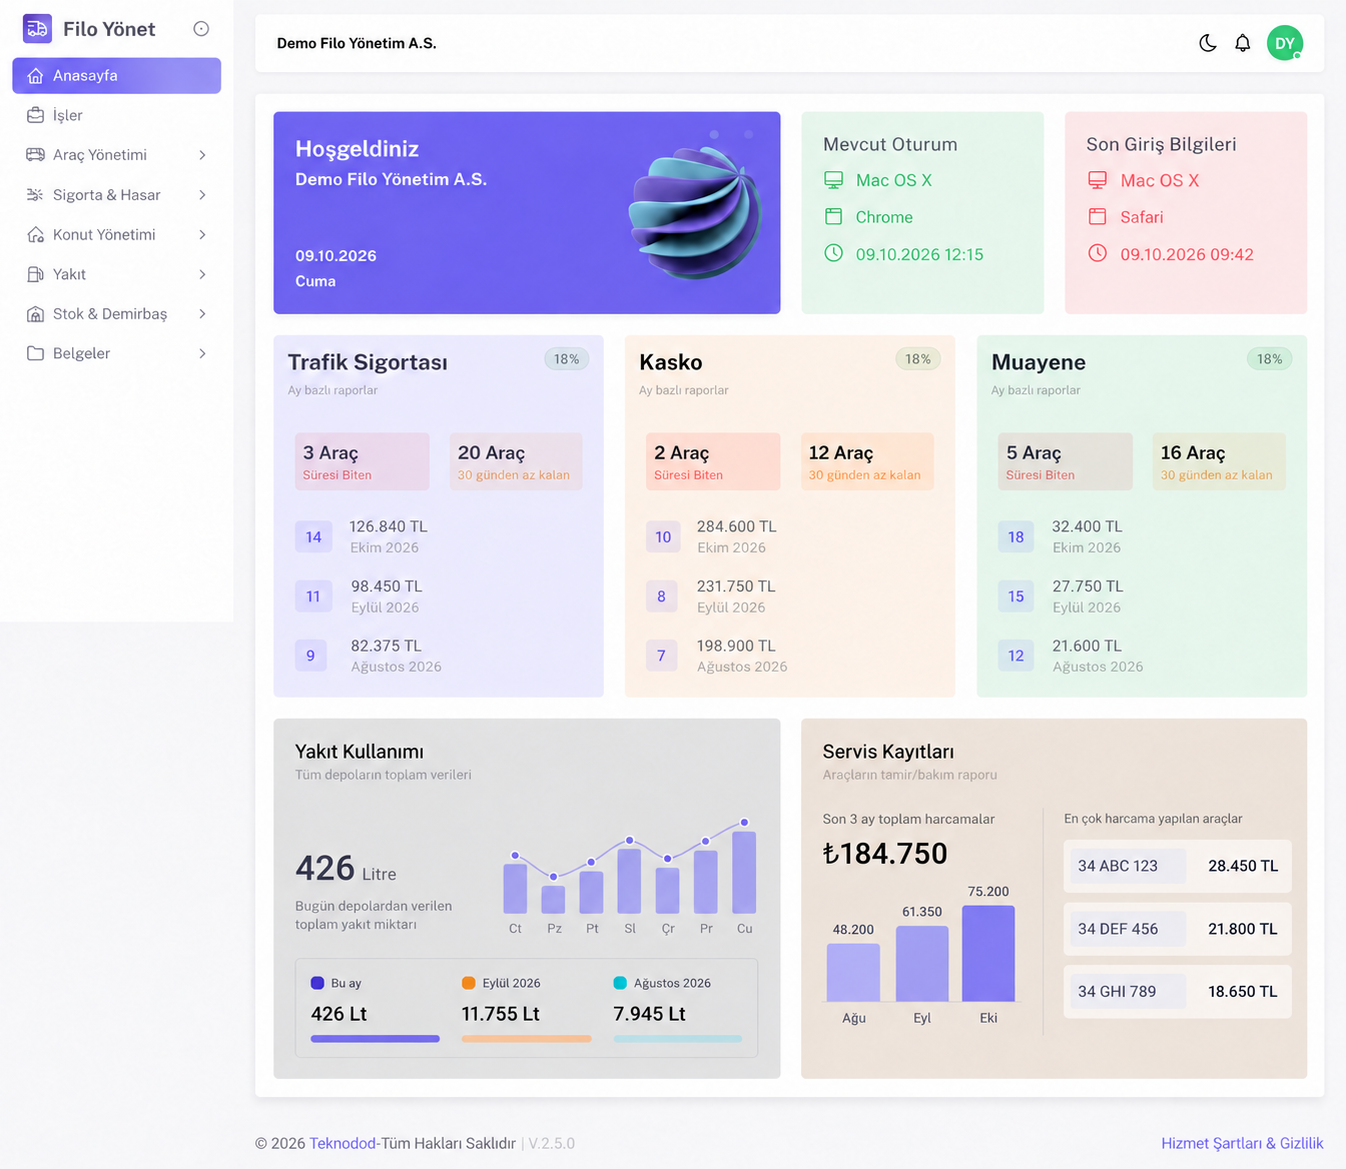Select the 3 Araç Süresi Biten card in Trafik Sigortası
Screen dimensions: 1346x1169
click(x=362, y=461)
